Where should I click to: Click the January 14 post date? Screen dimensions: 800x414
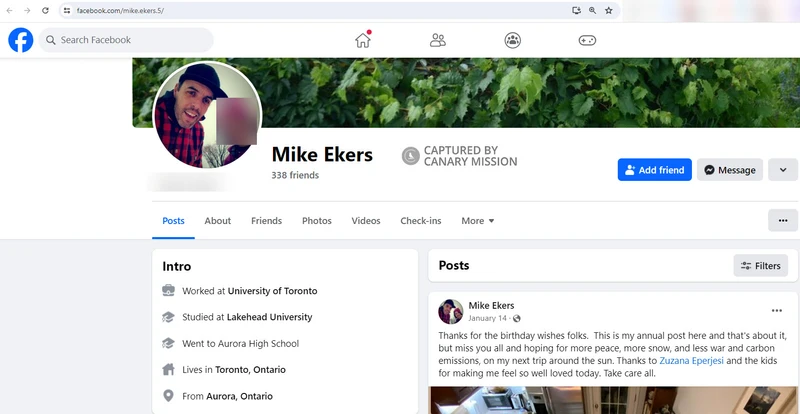click(488, 319)
